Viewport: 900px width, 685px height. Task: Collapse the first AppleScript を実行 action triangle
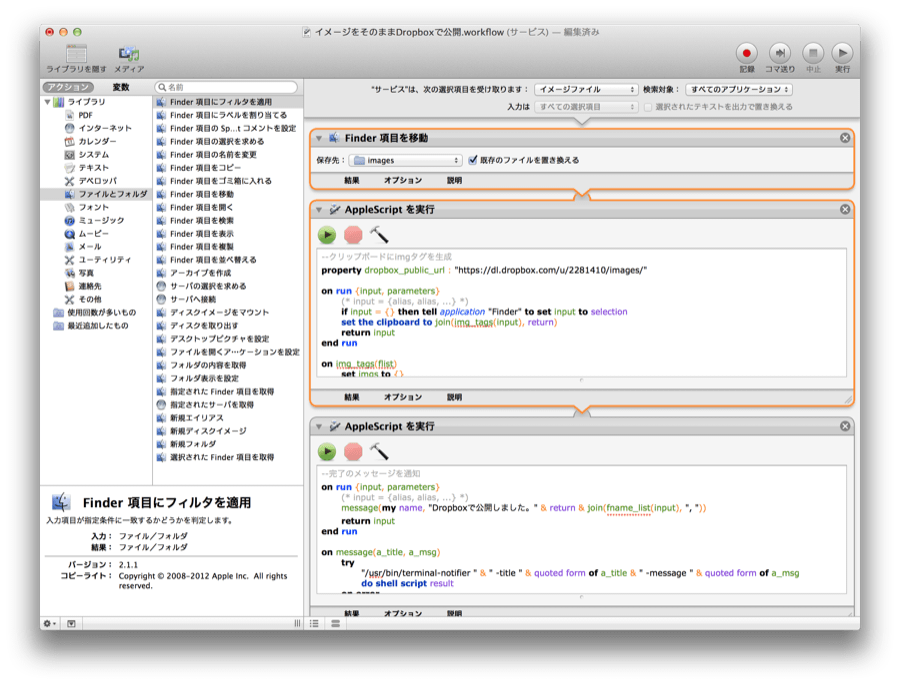(319, 210)
